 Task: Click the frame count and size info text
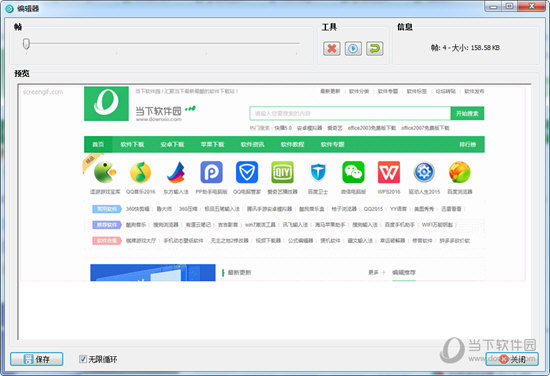[465, 47]
